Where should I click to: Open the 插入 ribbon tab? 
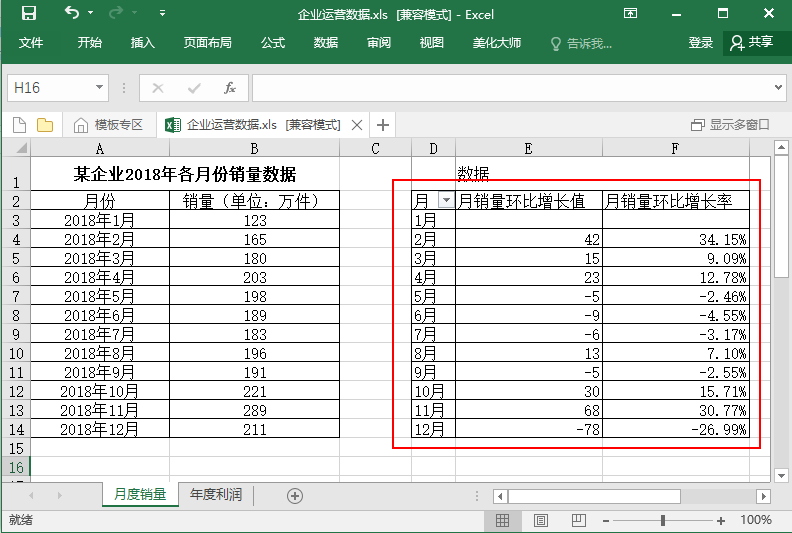[x=143, y=43]
